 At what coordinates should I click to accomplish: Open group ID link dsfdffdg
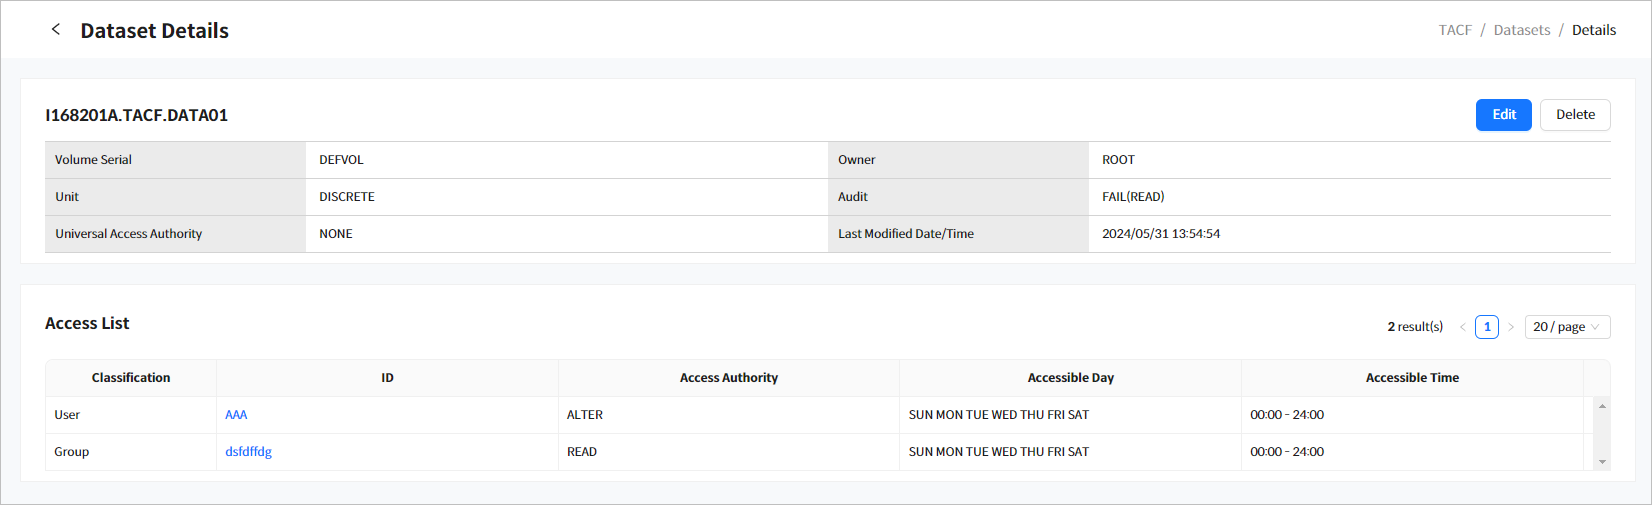tap(248, 452)
